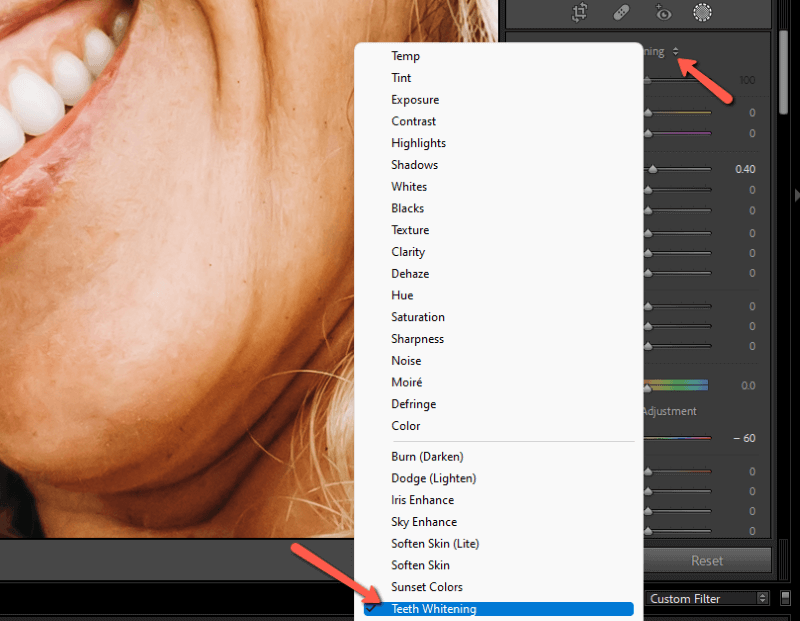This screenshot has height=621, width=800.
Task: Select the Spot Removal tool
Action: tap(621, 13)
